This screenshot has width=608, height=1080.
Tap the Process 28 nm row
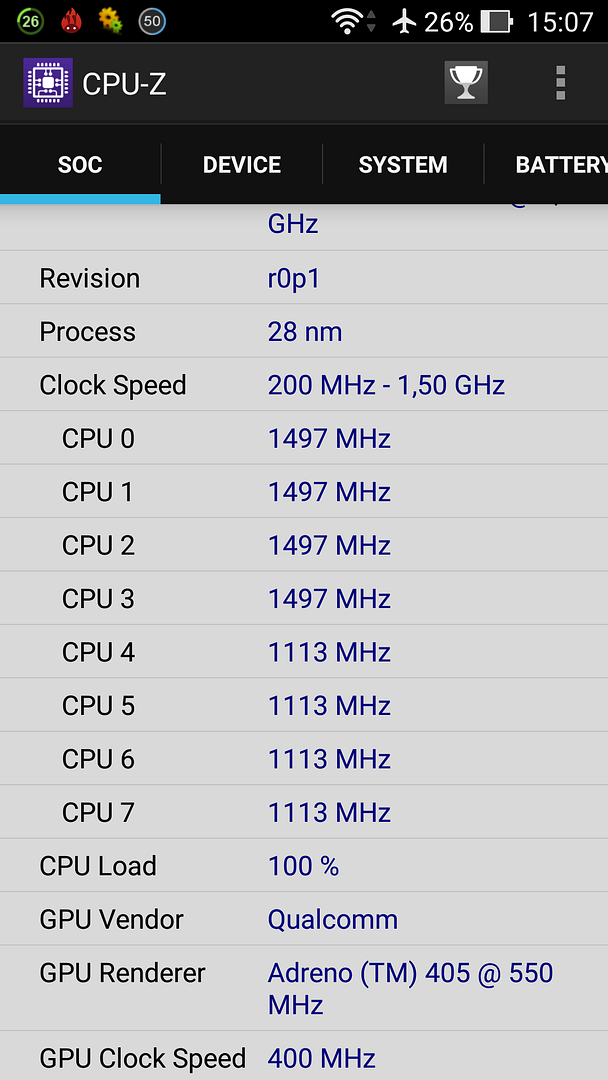coord(304,331)
